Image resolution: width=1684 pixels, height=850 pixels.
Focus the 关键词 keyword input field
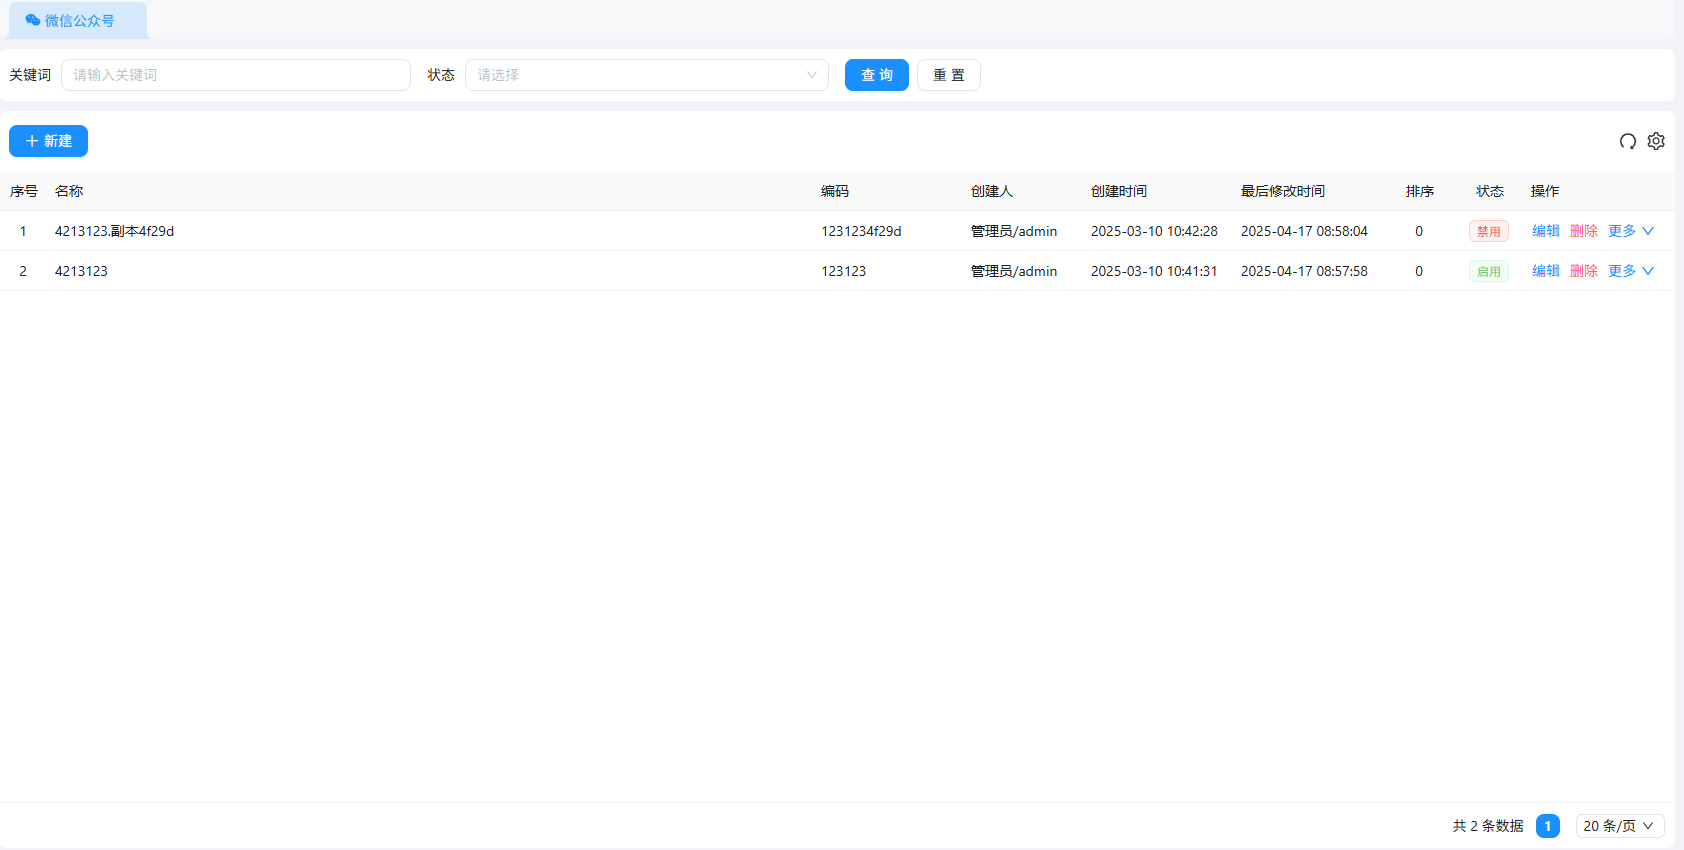click(x=236, y=75)
